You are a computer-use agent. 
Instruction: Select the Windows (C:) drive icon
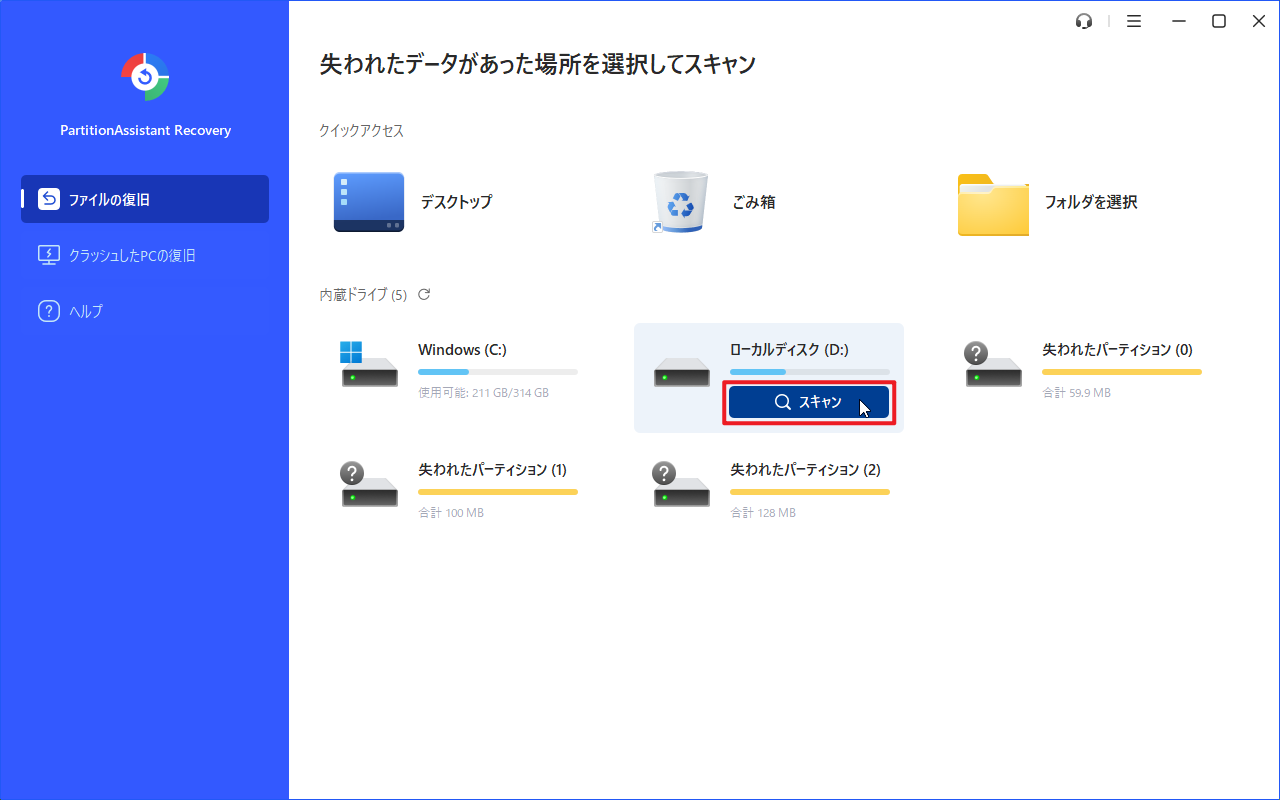tap(368, 365)
